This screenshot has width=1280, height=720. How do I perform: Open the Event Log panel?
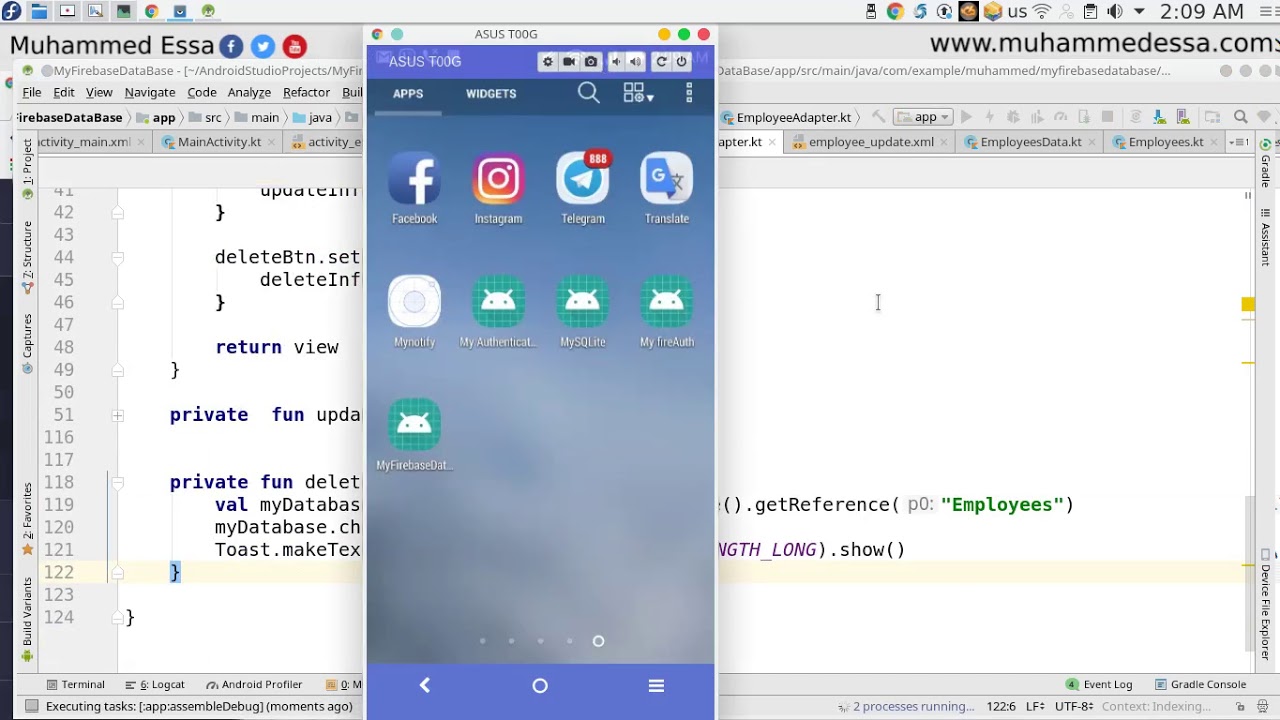[1099, 685]
